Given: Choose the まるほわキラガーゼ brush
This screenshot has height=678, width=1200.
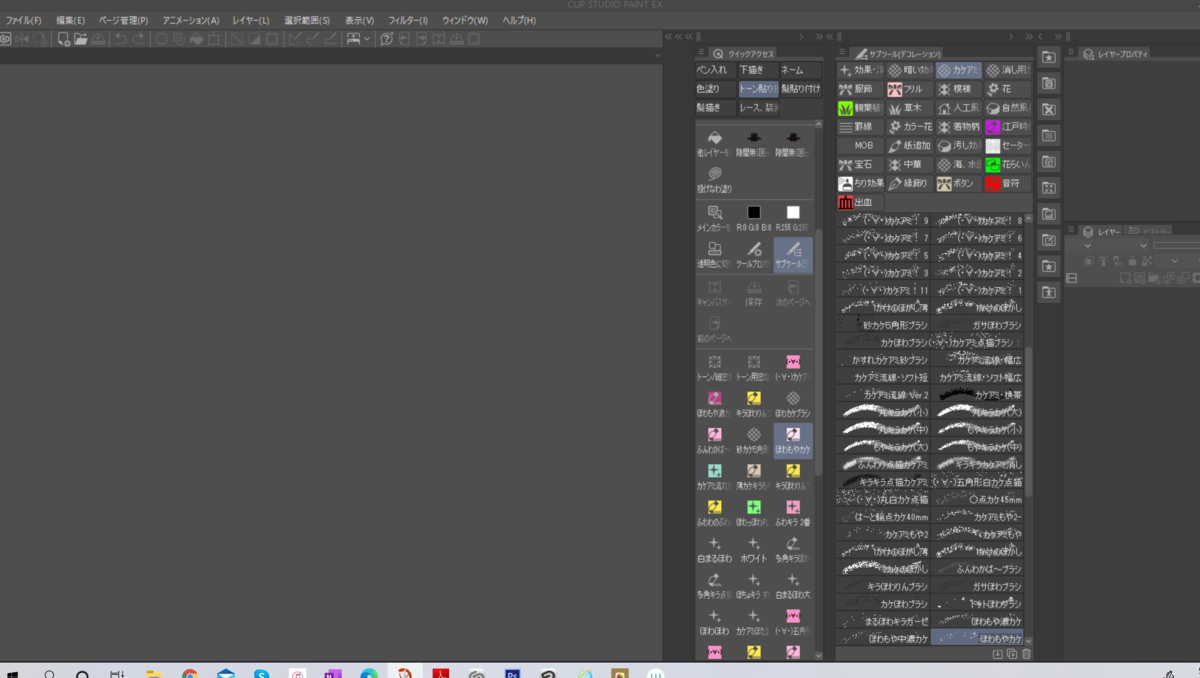Looking at the screenshot, I should pos(883,621).
